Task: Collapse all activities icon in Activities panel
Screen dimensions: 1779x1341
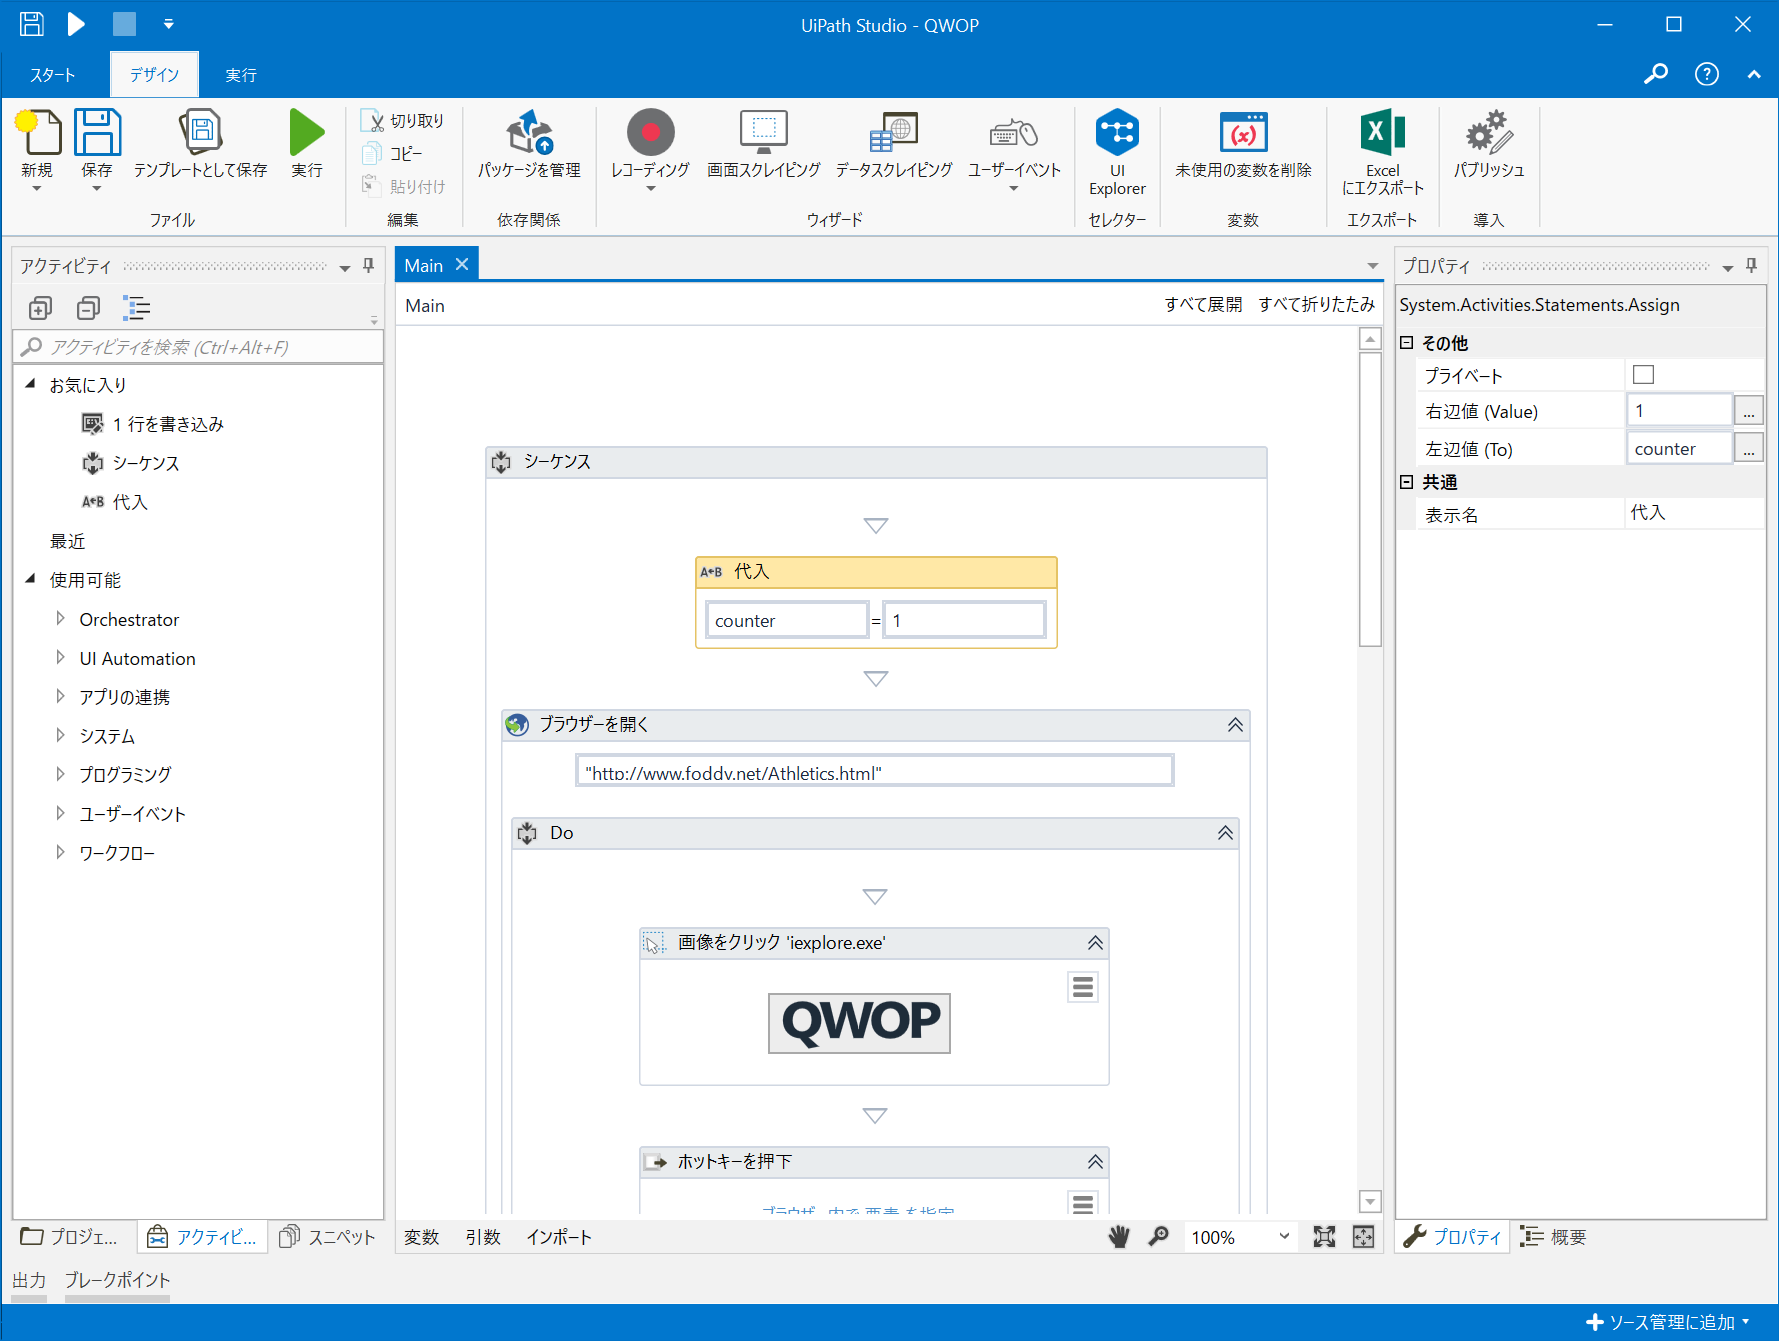Action: [88, 308]
